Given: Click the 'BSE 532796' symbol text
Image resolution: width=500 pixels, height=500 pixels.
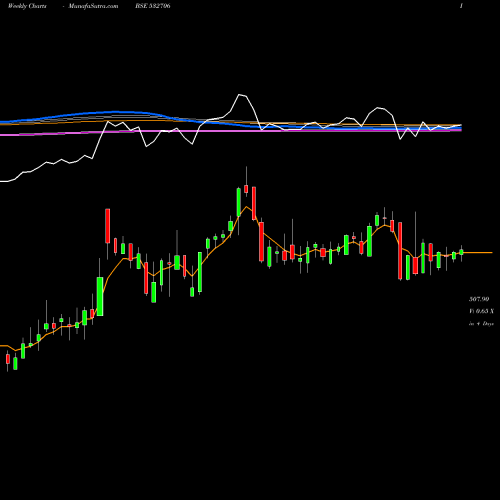Looking at the screenshot, I should click(x=153, y=6).
